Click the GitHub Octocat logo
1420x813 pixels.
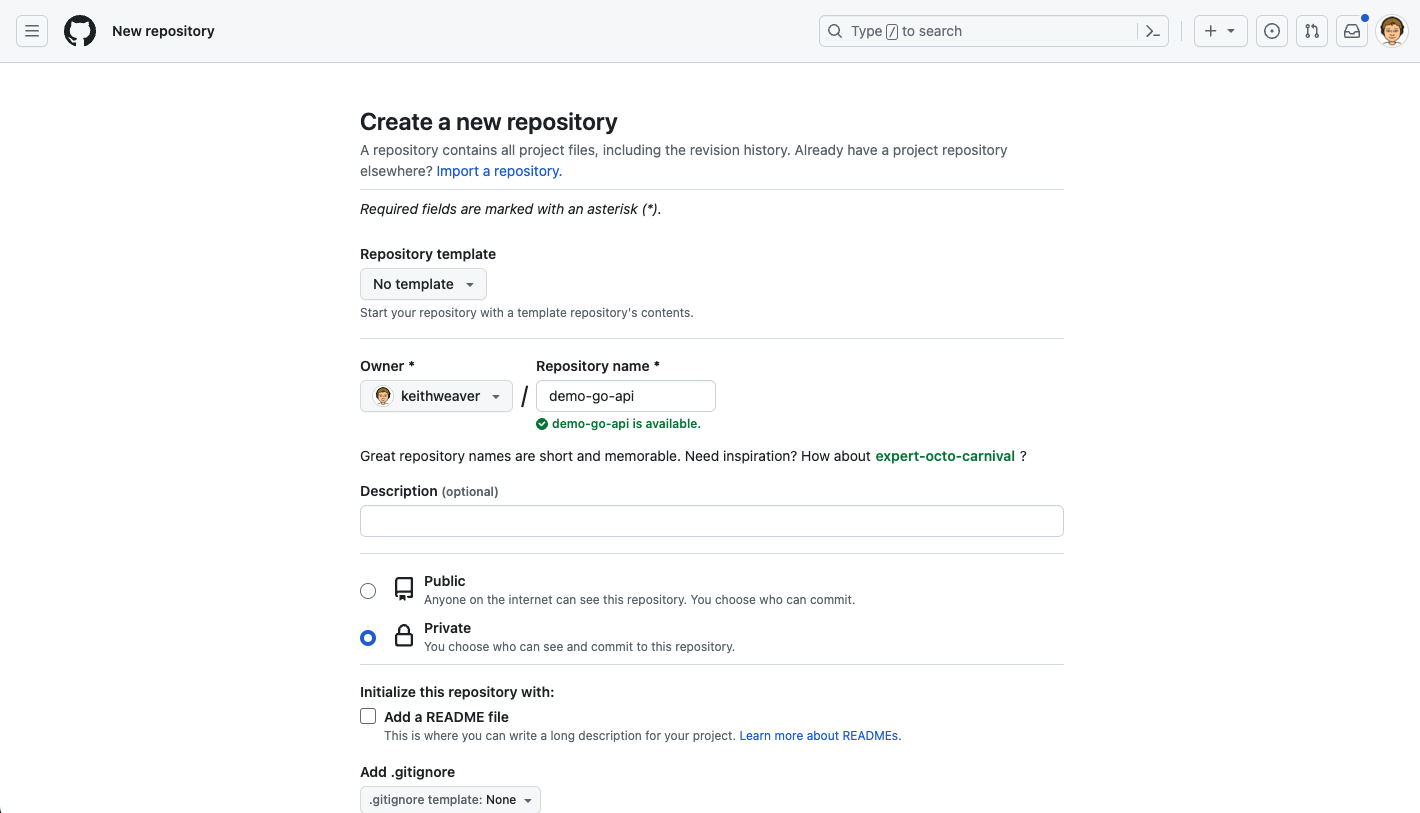coord(80,31)
